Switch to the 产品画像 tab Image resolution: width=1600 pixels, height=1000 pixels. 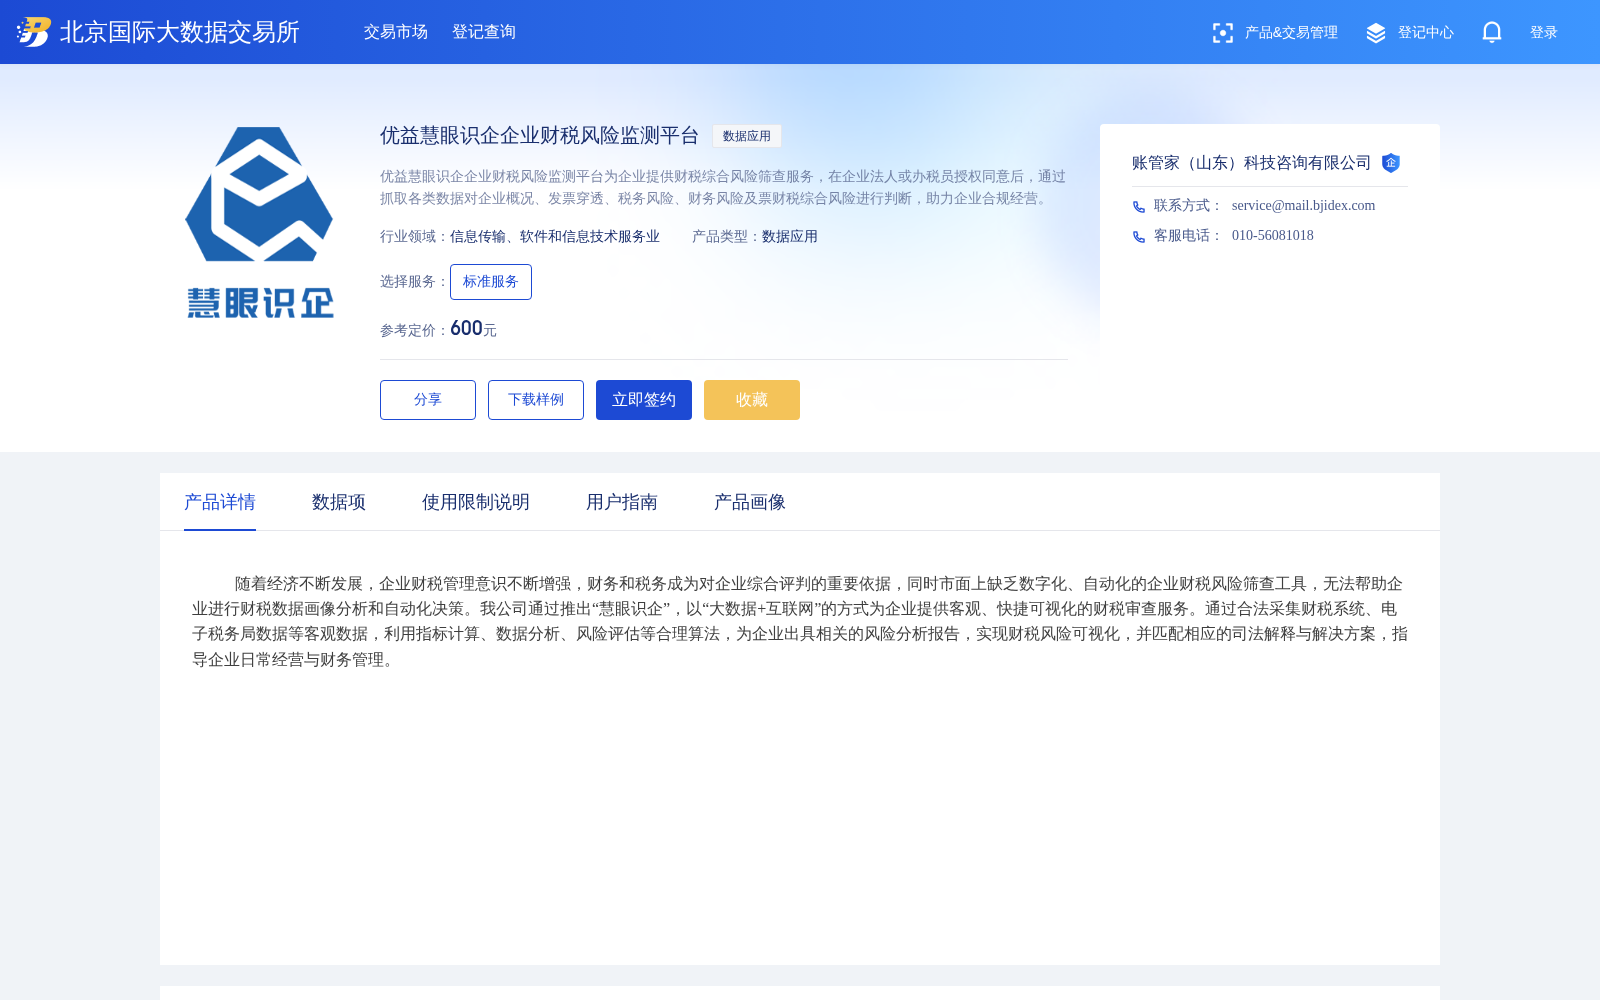point(750,502)
